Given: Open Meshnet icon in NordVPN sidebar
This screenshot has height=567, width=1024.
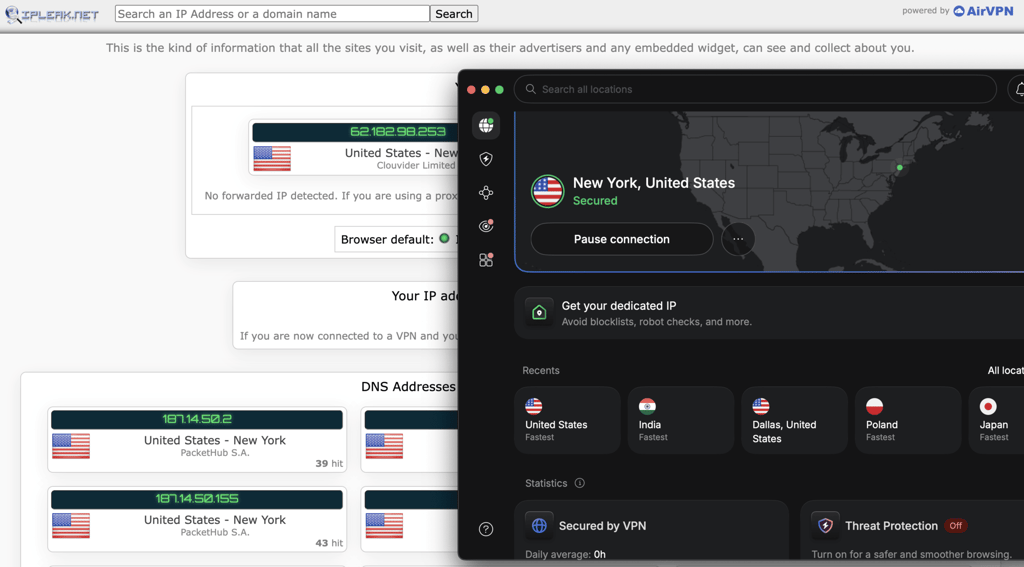Looking at the screenshot, I should tap(486, 193).
